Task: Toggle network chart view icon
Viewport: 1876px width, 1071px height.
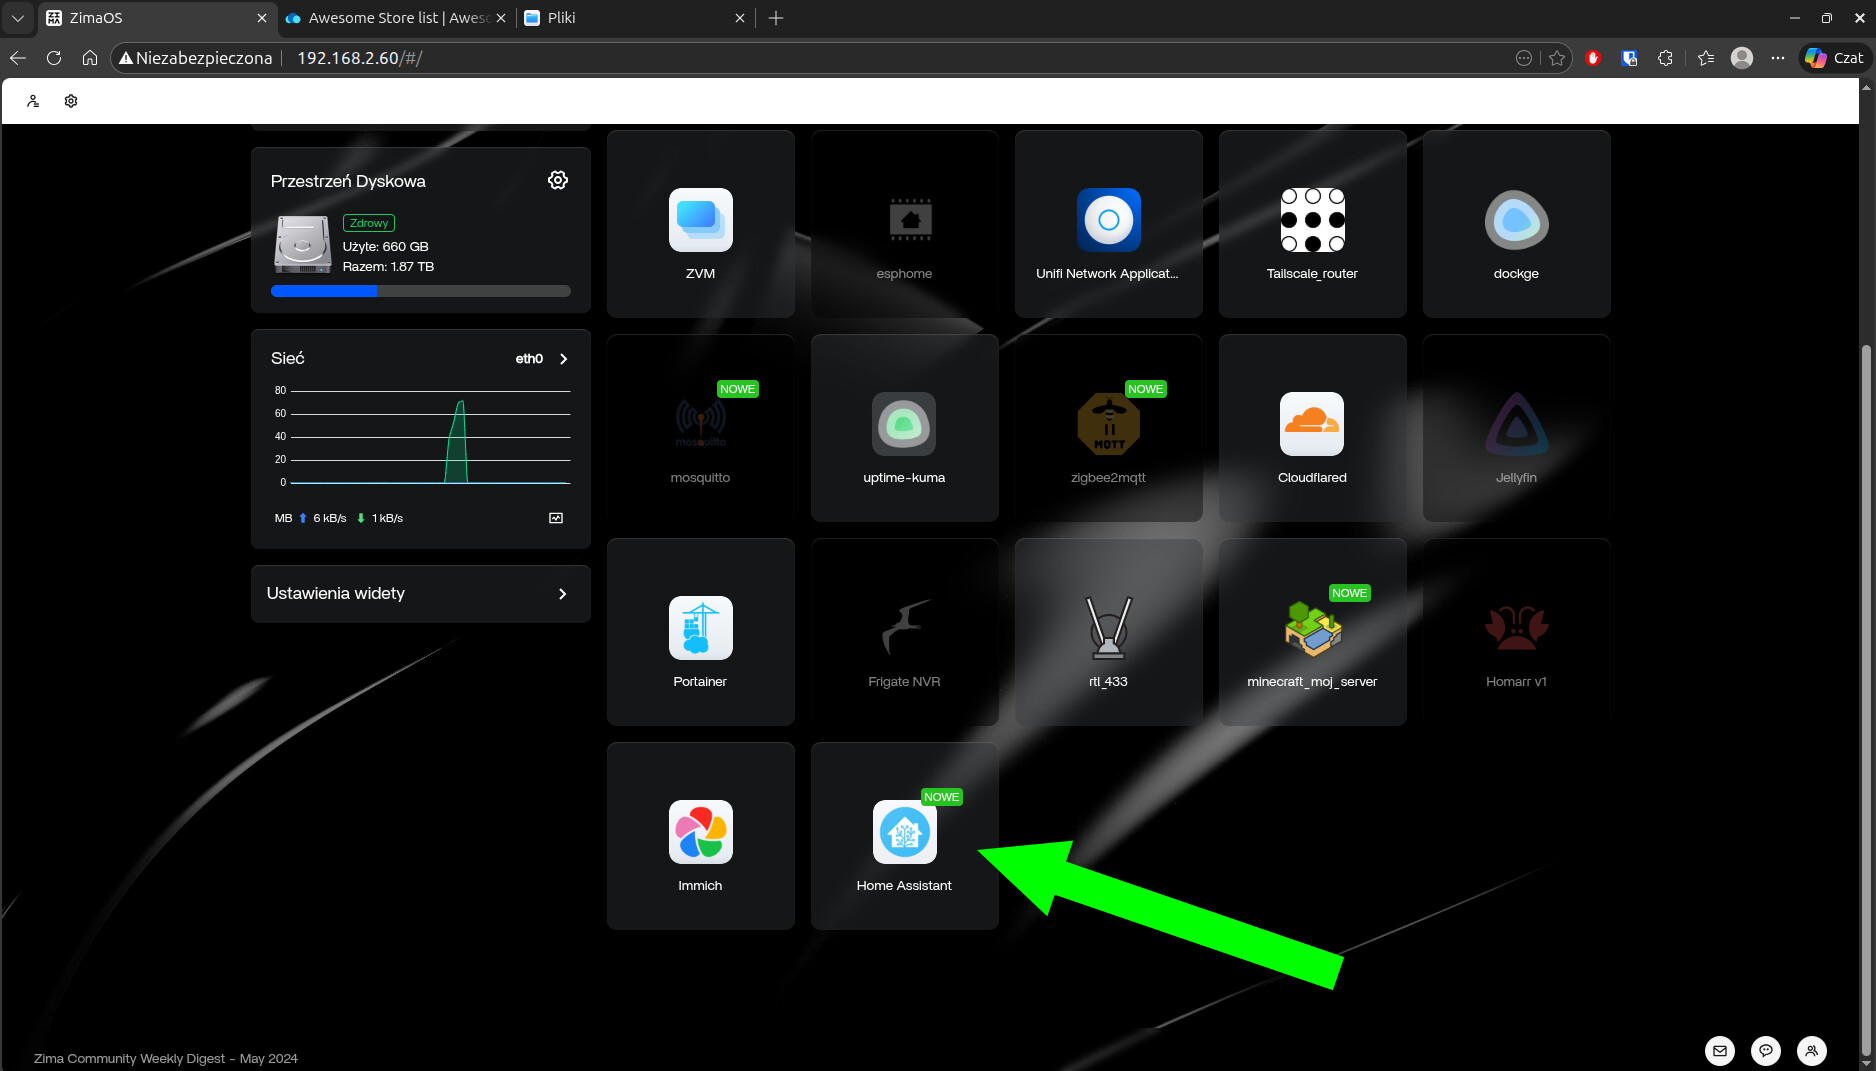Action: (556, 518)
